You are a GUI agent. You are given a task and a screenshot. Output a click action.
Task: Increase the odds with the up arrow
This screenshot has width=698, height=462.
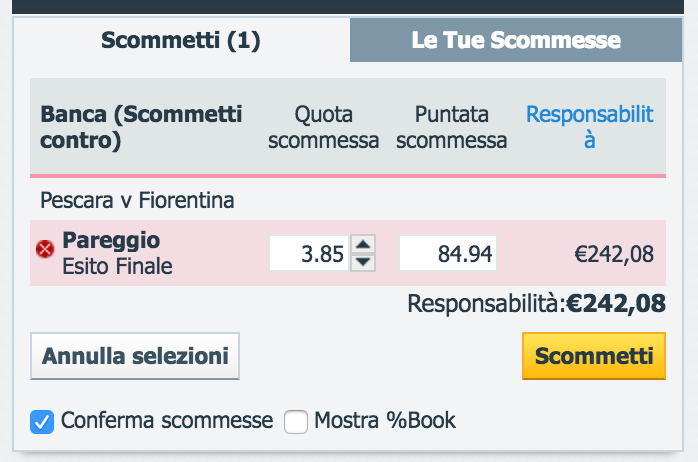coord(363,244)
